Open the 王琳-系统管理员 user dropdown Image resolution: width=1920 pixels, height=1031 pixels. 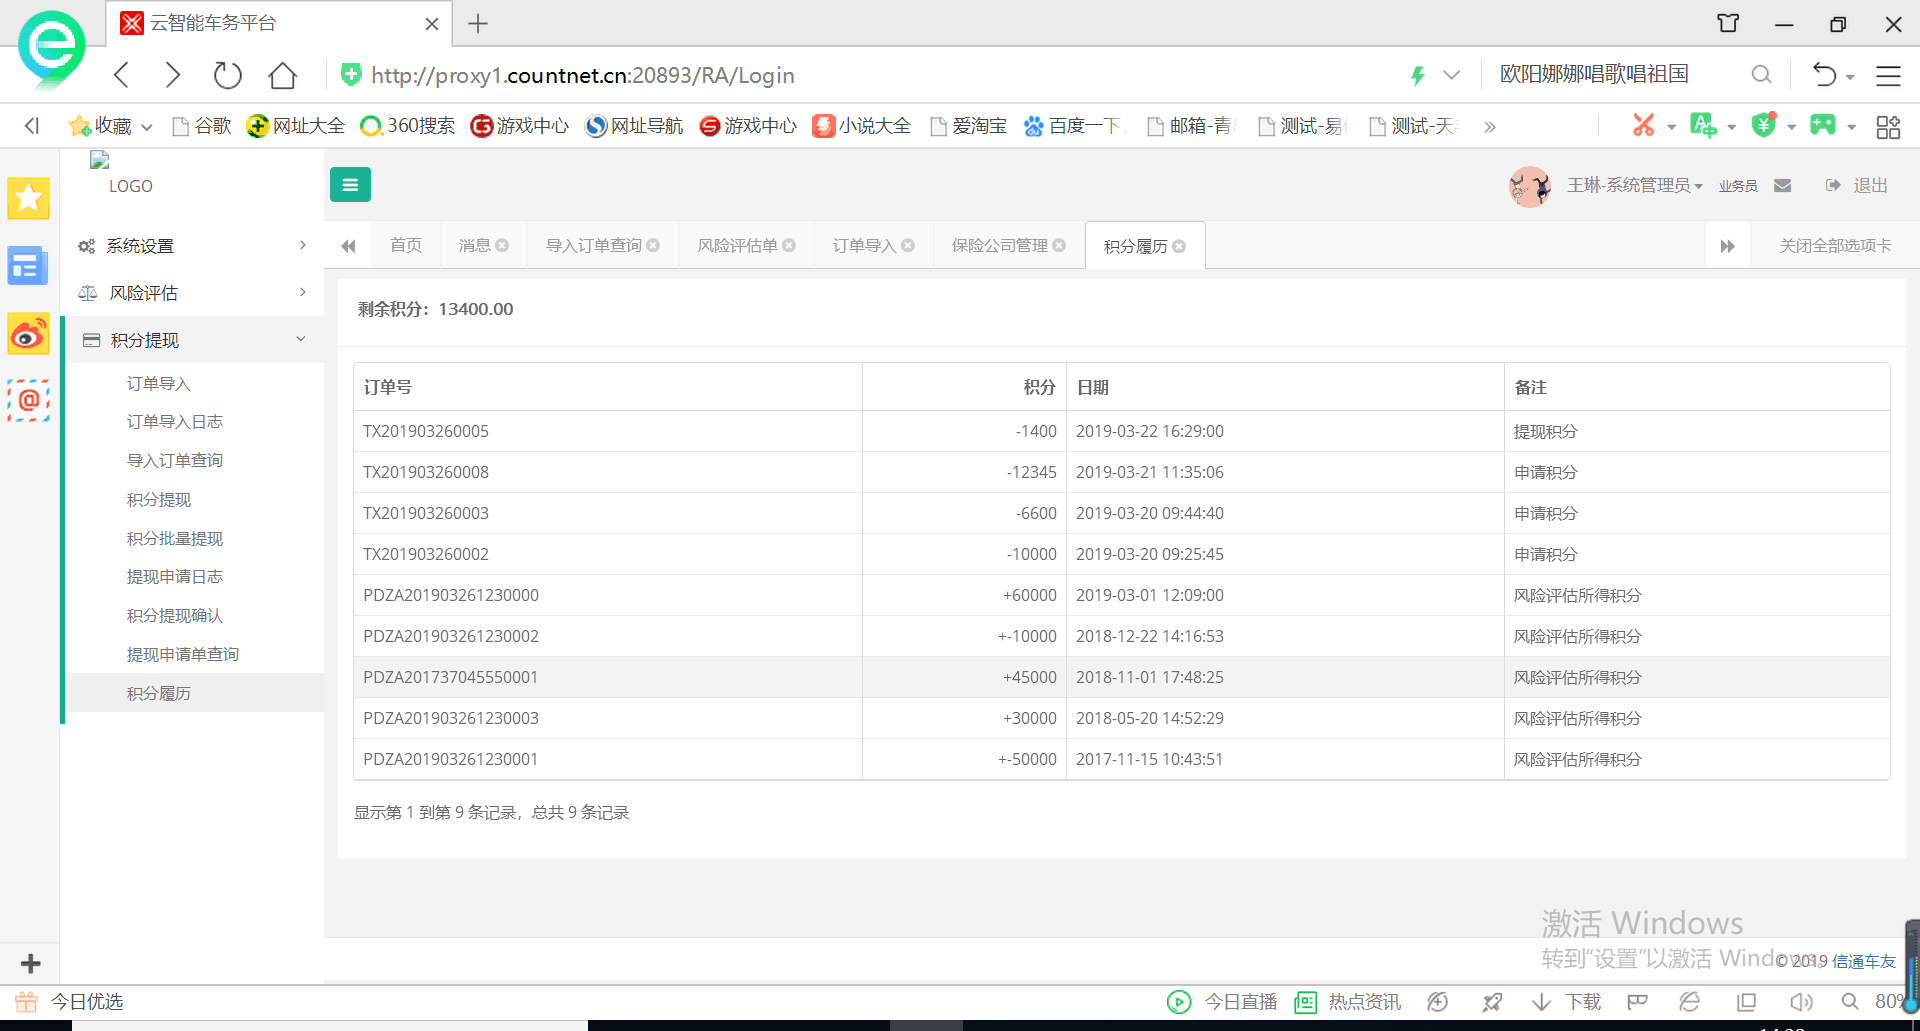coord(1634,186)
